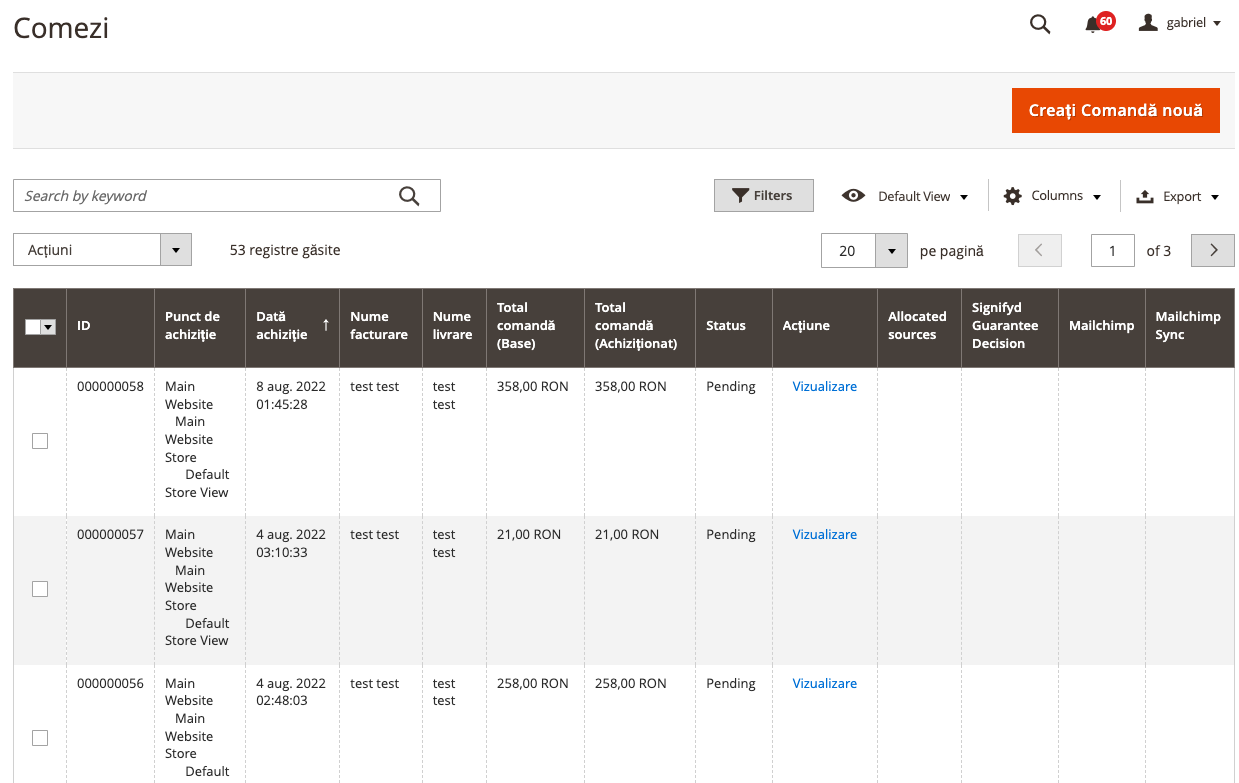
Task: Sort by Dată achiziție arrow
Action: point(326,325)
